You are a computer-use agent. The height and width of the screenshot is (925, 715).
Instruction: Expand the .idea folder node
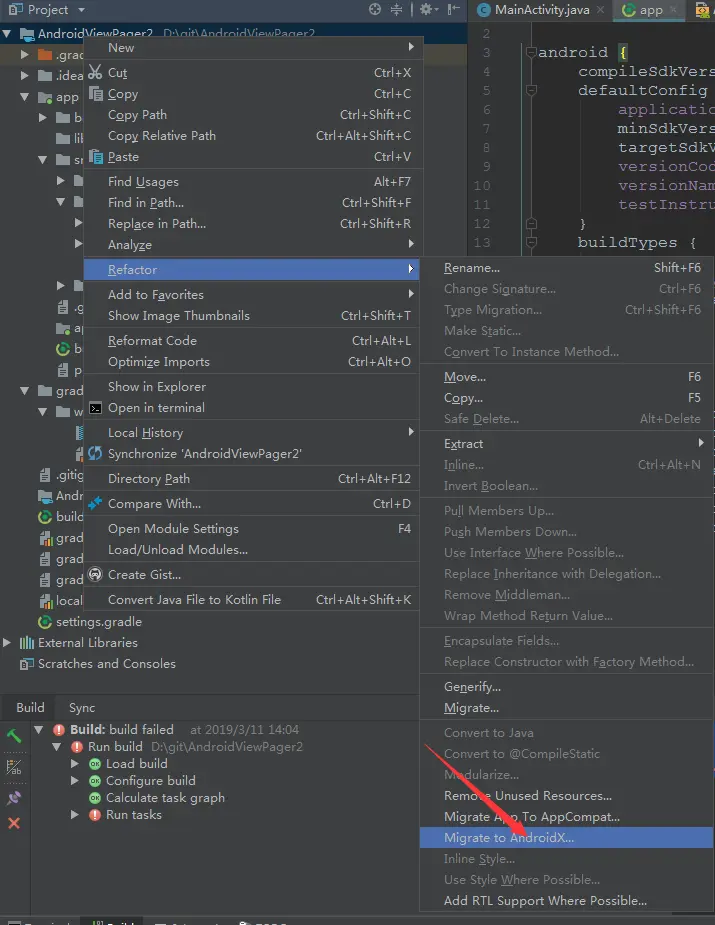pyautogui.click(x=25, y=76)
